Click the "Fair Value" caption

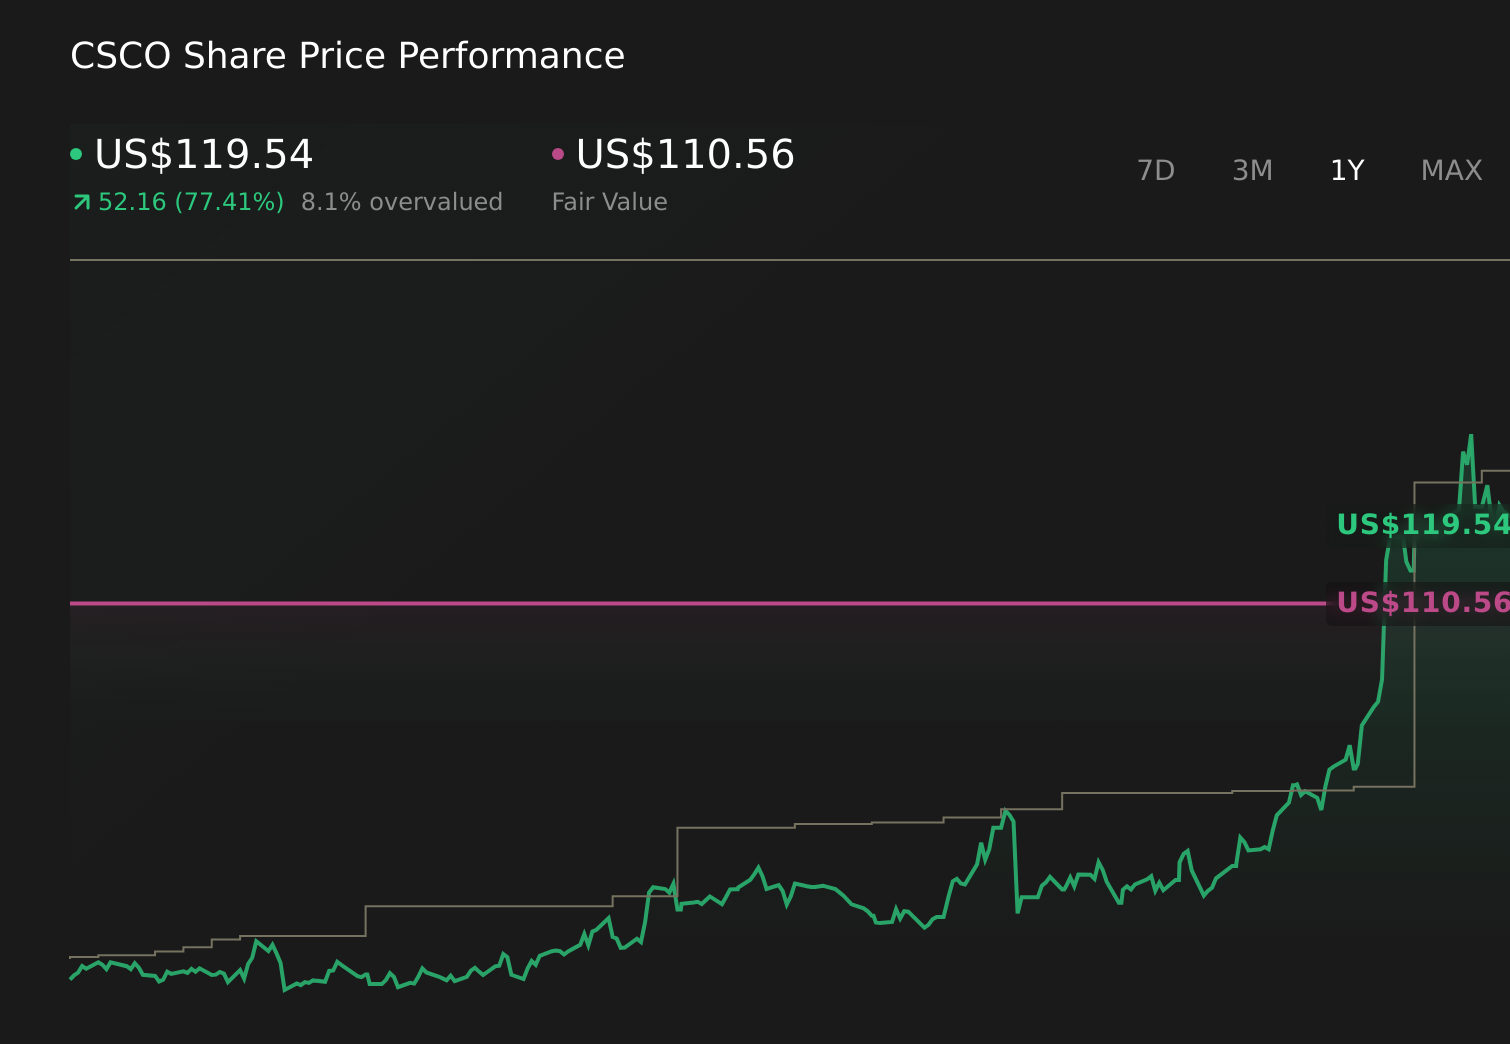pyautogui.click(x=609, y=202)
